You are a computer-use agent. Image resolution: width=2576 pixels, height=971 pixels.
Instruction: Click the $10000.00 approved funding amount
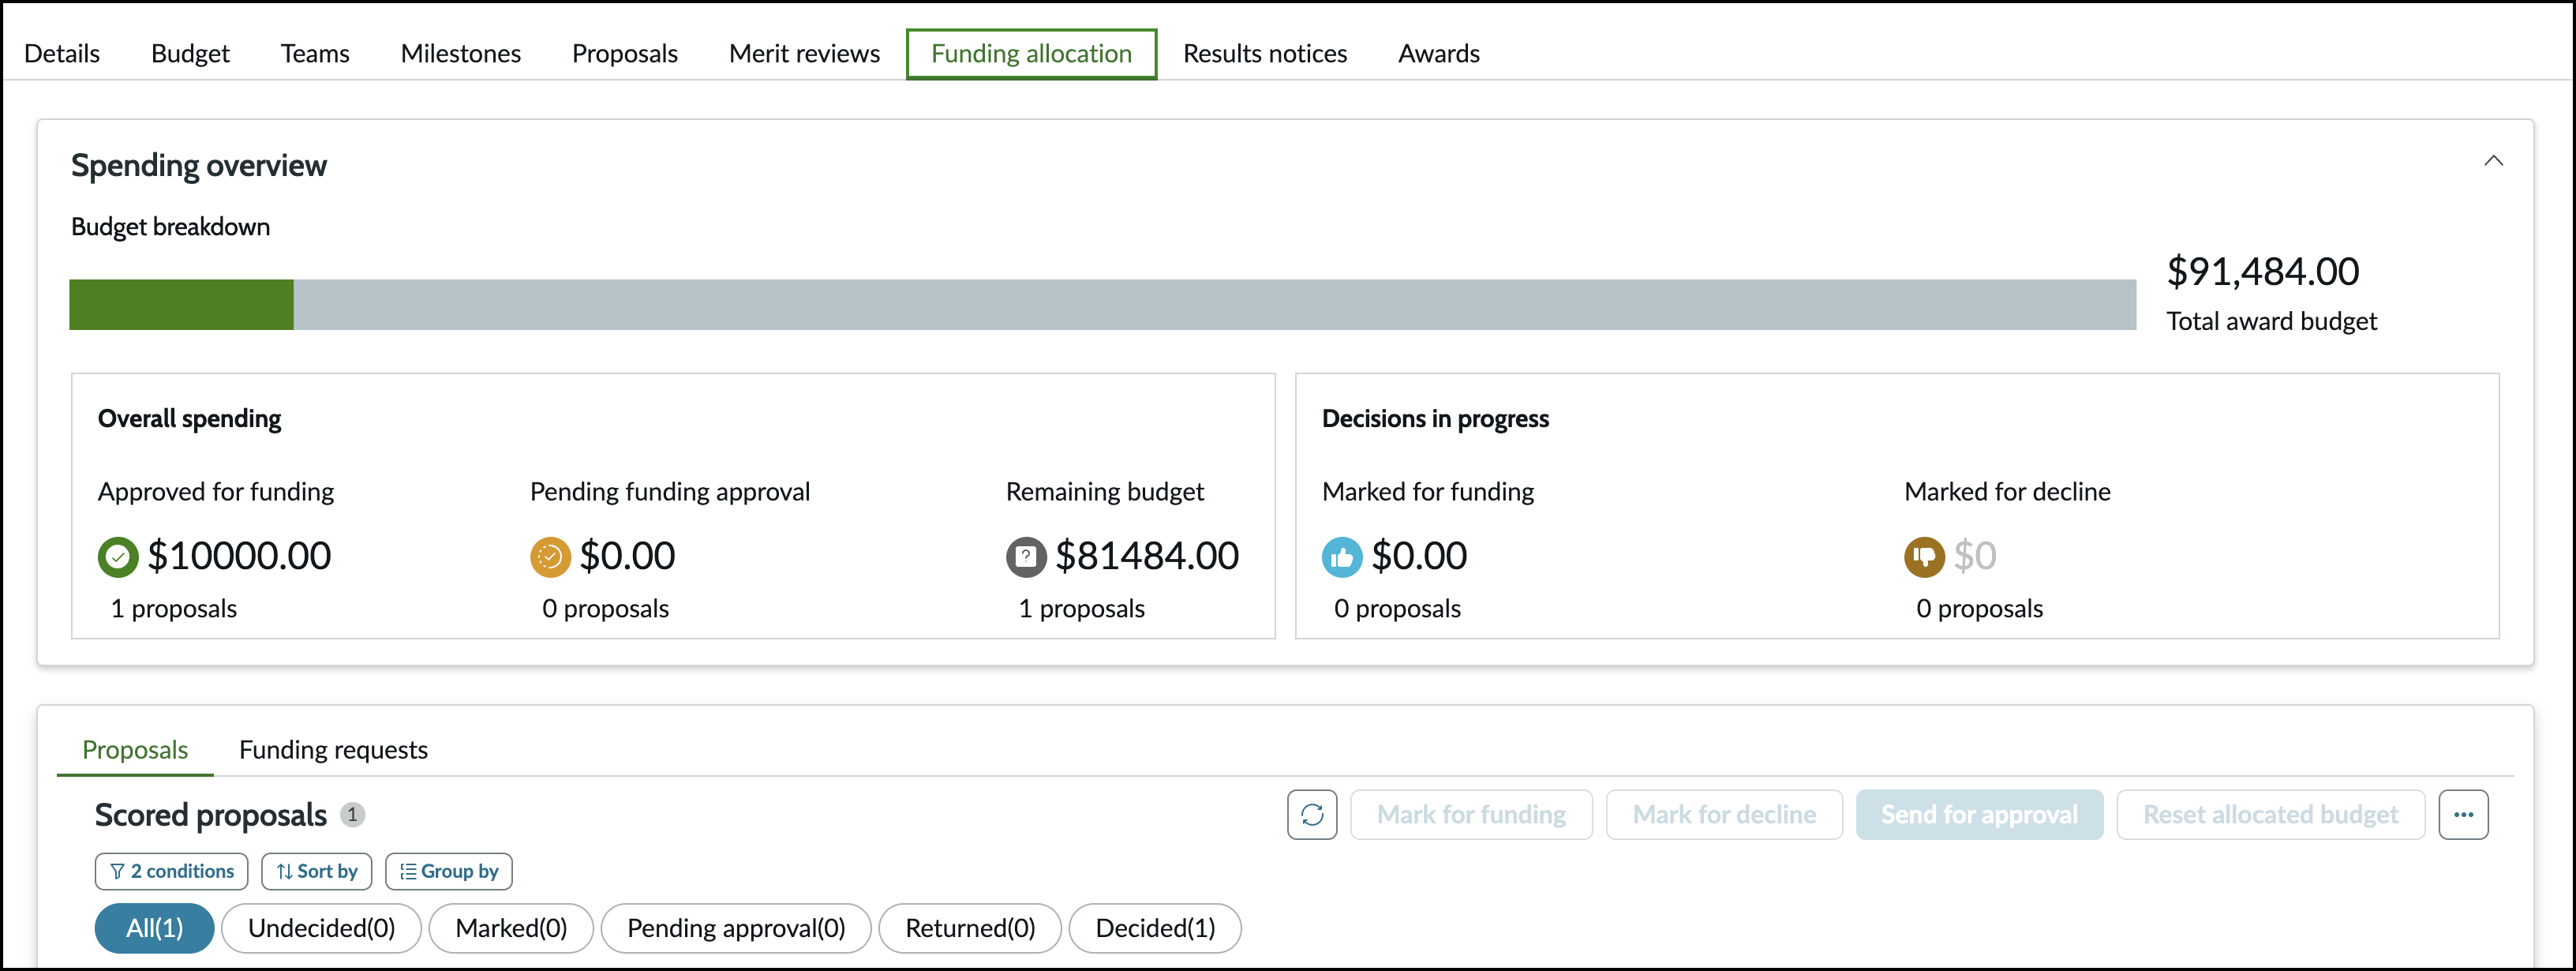point(239,557)
